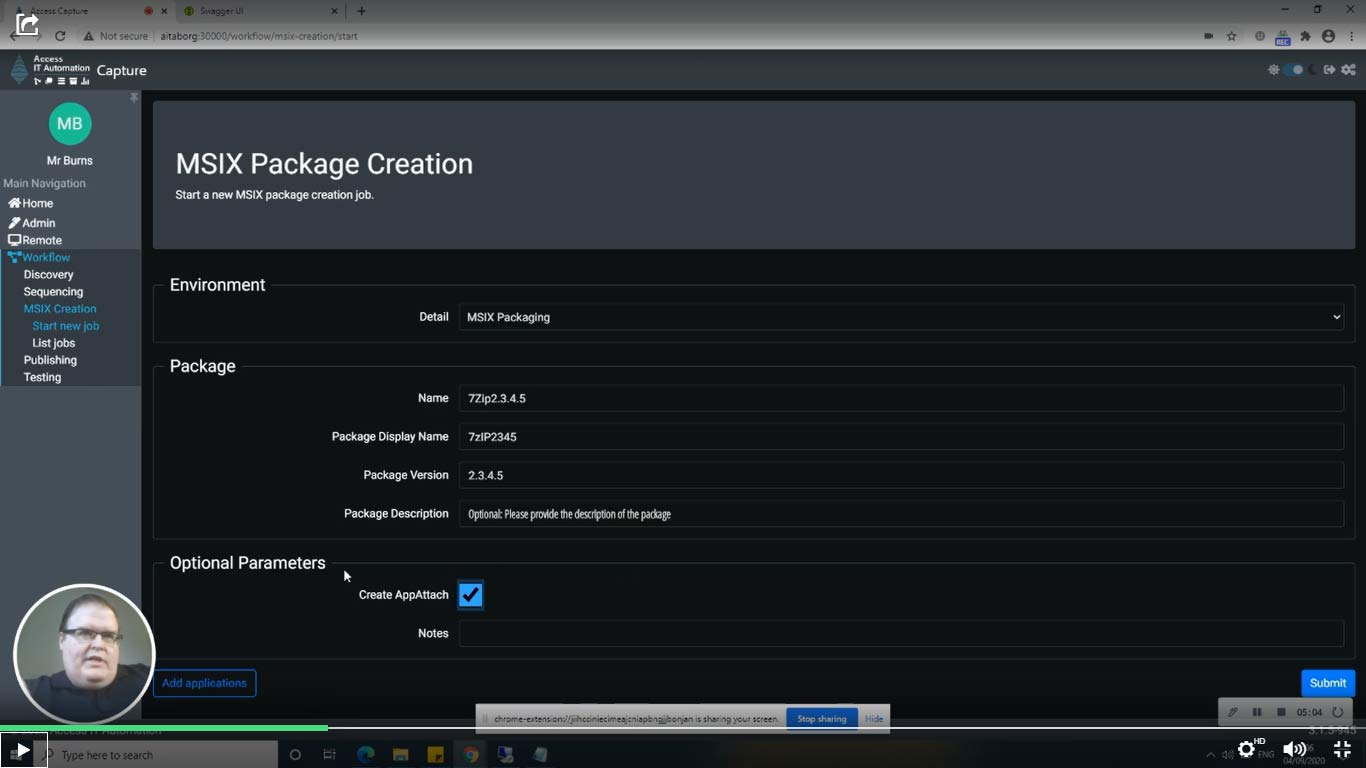Select the pen annotation icon in recording toolbar
The width and height of the screenshot is (1366, 768).
click(1232, 712)
